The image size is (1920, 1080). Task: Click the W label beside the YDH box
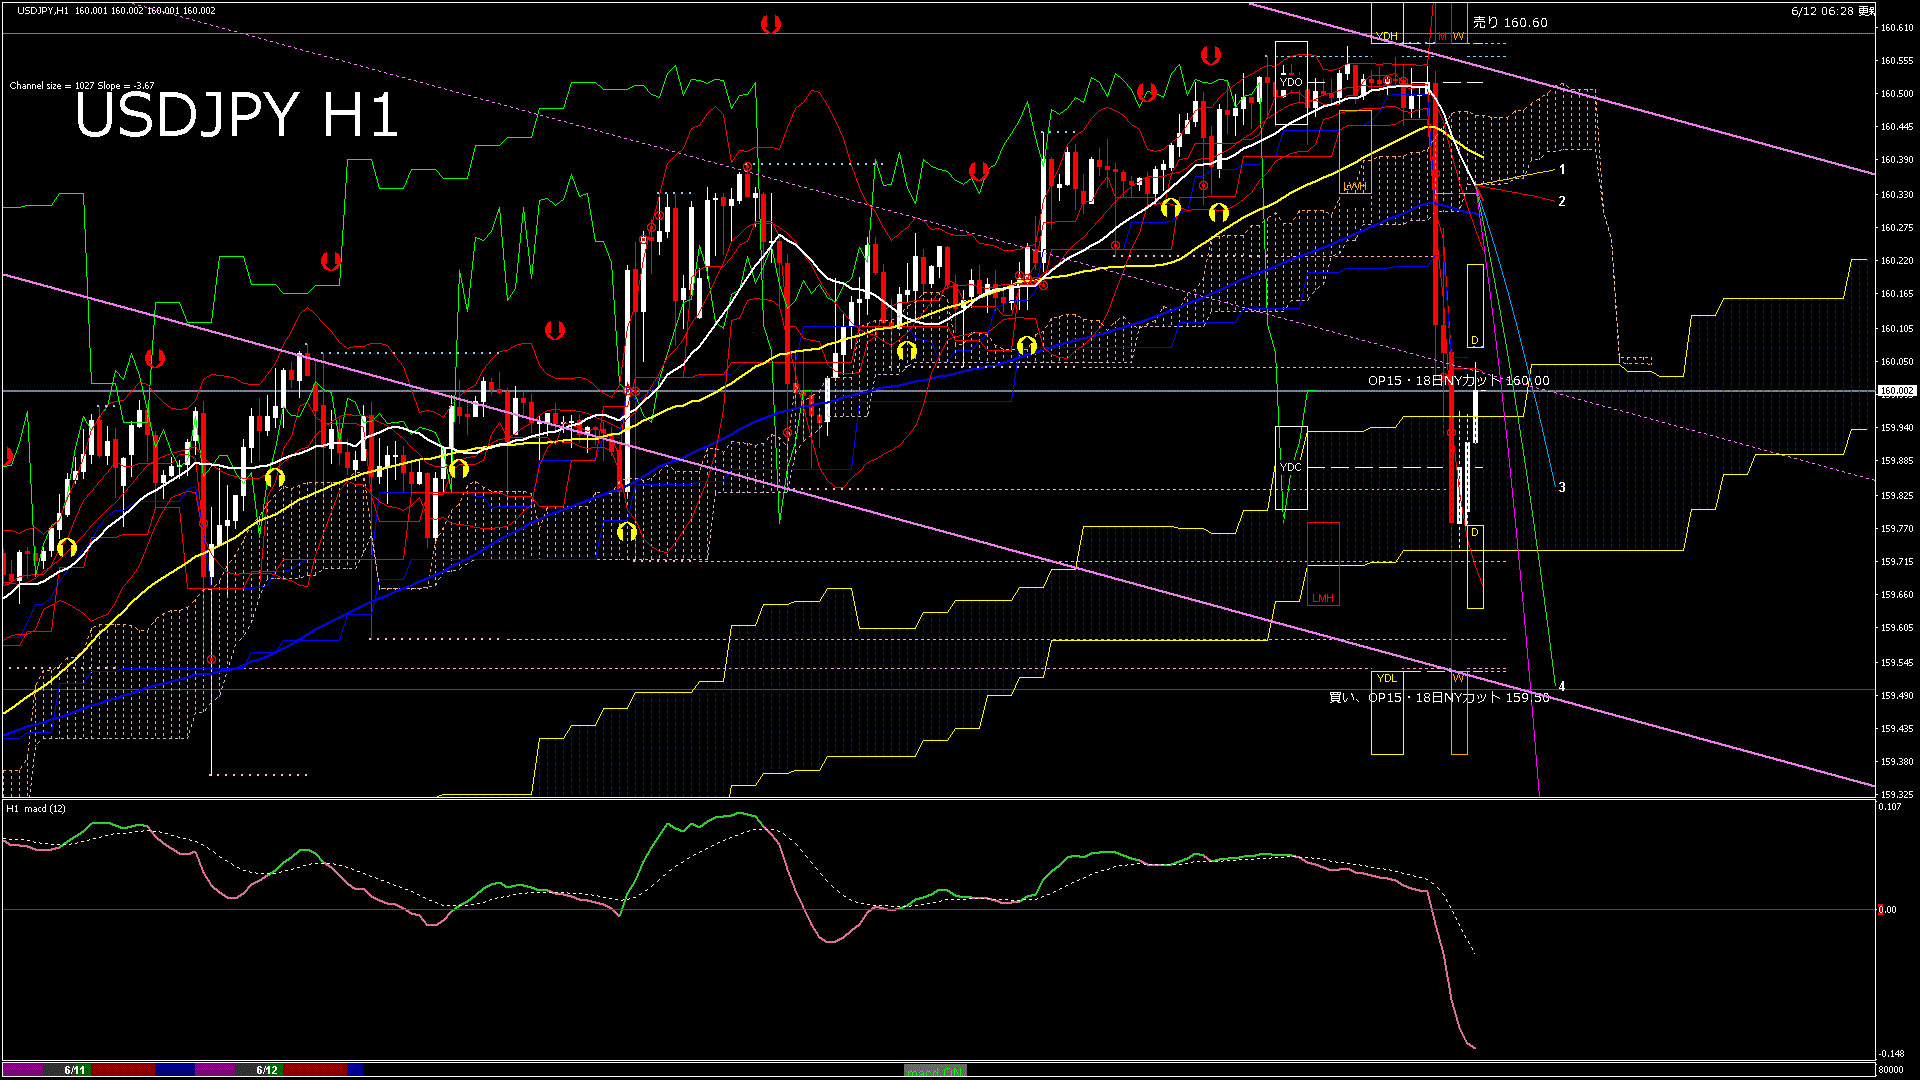[1458, 36]
